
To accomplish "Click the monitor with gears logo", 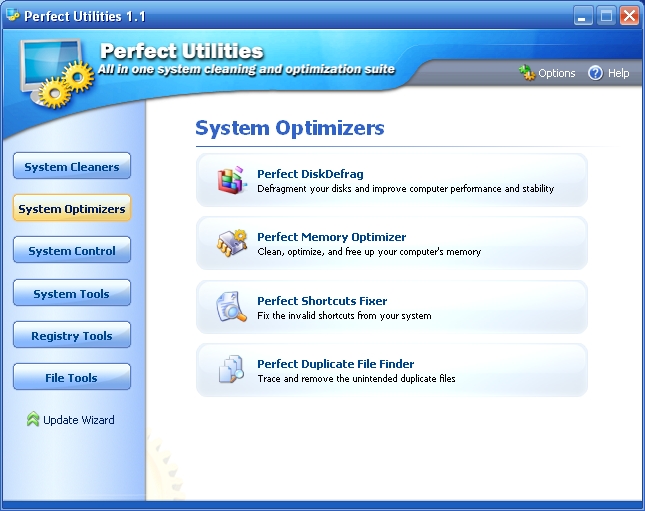I will tap(56, 74).
